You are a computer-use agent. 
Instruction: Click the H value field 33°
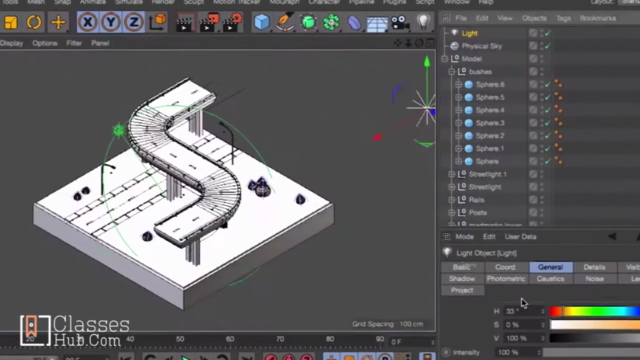[524, 311]
